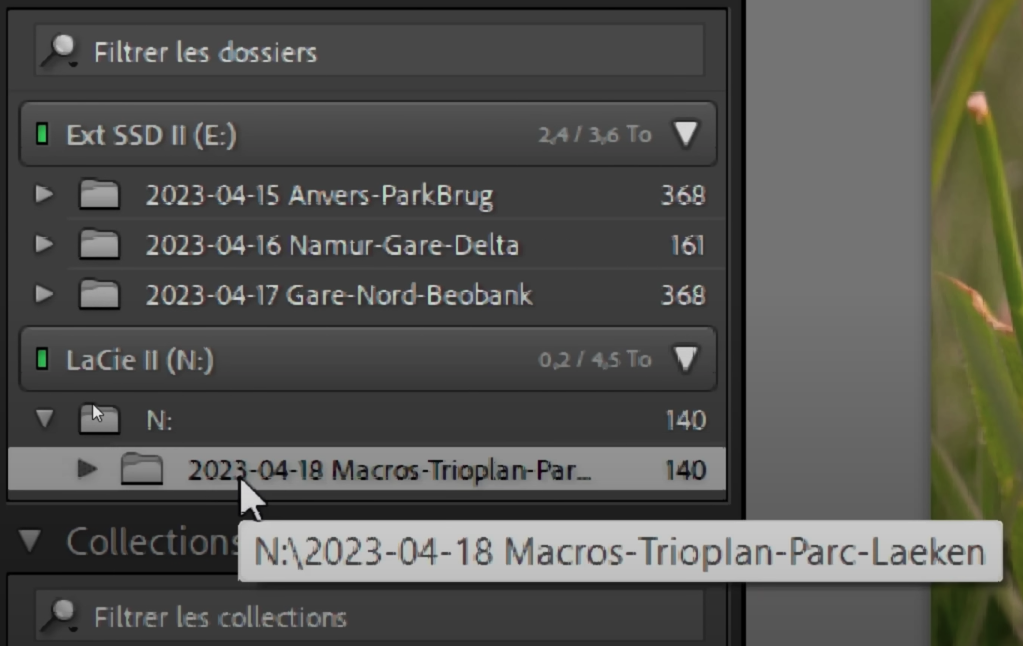Select the 2023-04-17 Gare-Nord-Beobank folder name
The width and height of the screenshot is (1023, 646).
coord(339,296)
